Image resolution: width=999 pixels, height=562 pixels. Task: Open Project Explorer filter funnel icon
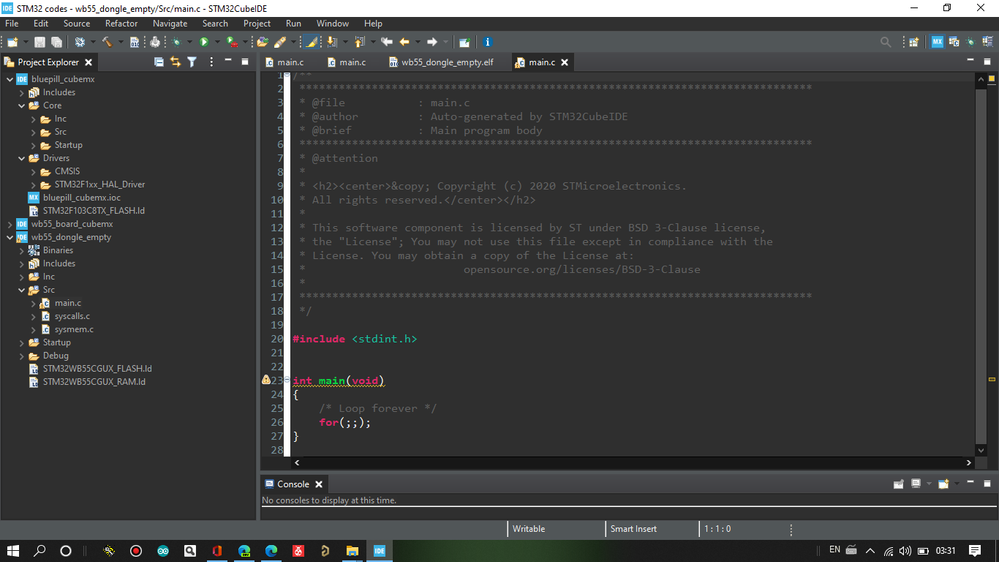tap(192, 62)
